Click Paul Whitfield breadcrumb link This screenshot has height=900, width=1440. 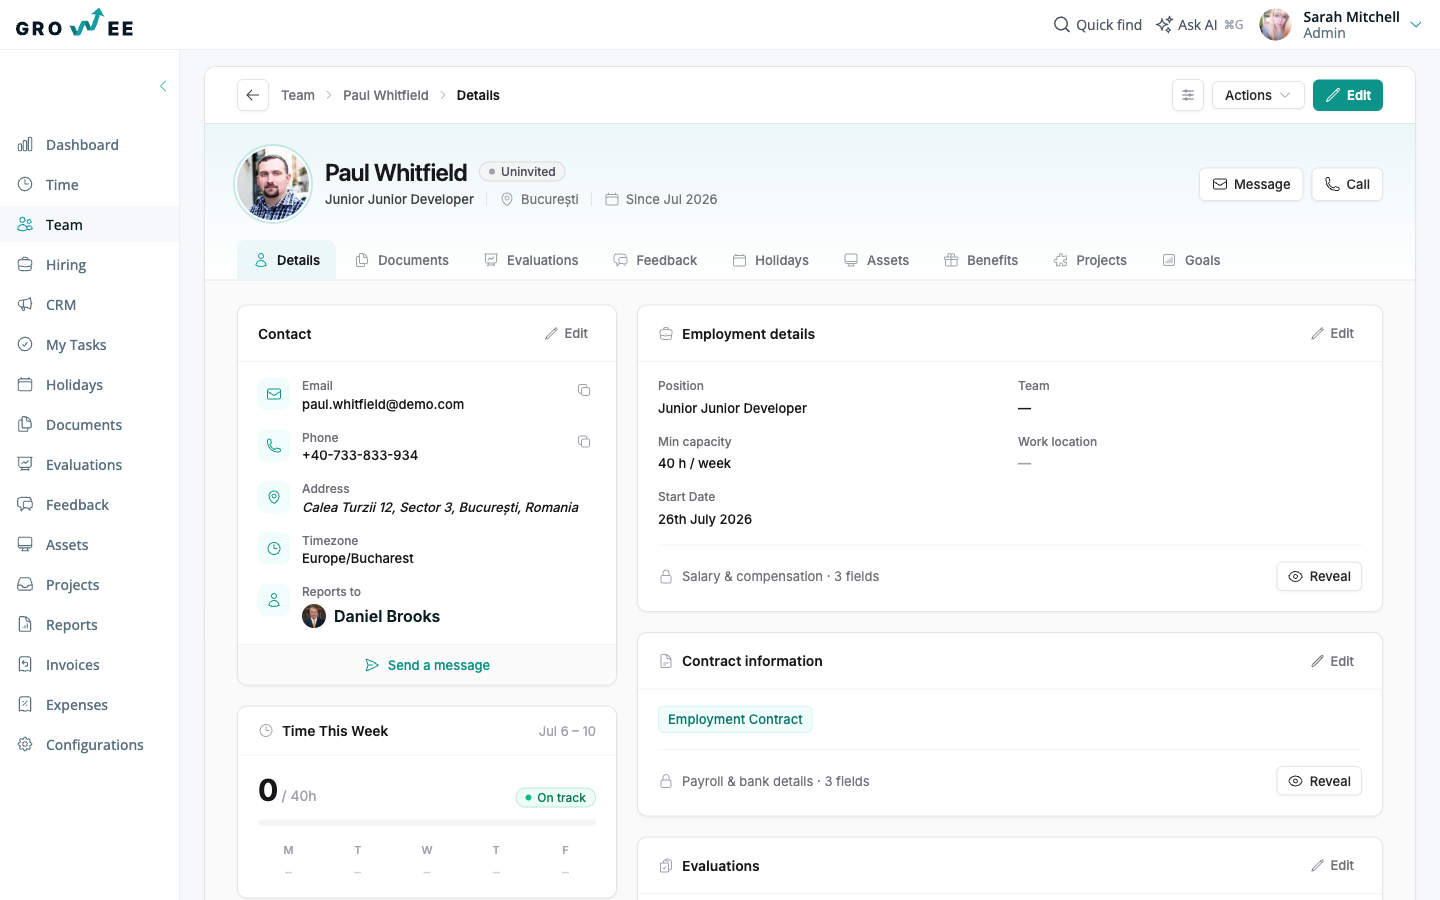tap(385, 95)
